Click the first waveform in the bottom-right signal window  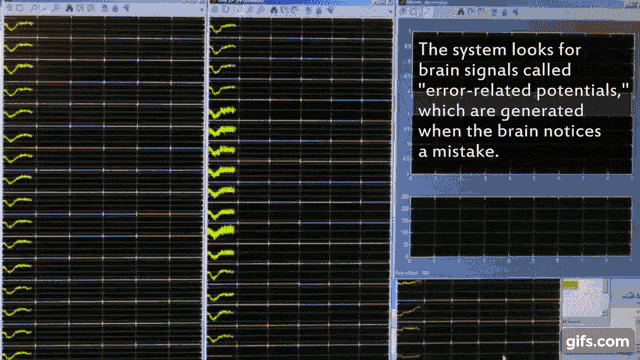pyautogui.click(x=409, y=282)
